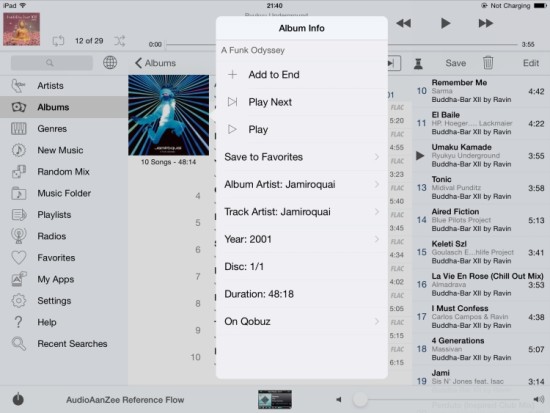This screenshot has width=550, height=413.
Task: Click the volume up speaker icon
Action: [x=539, y=399]
